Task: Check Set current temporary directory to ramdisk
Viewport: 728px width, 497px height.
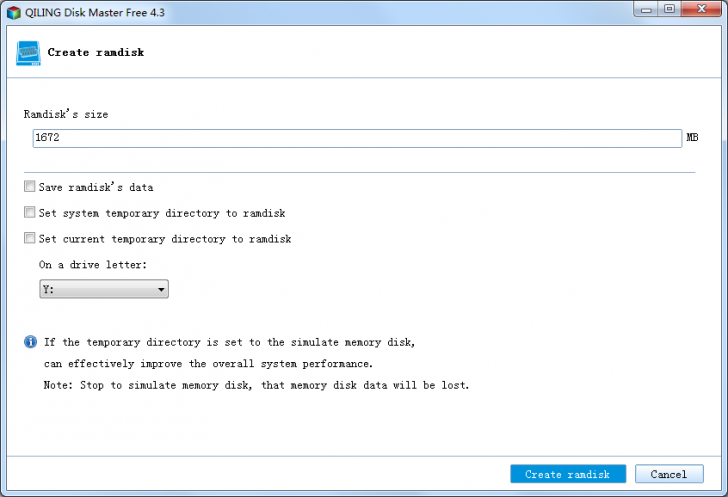Action: [30, 238]
